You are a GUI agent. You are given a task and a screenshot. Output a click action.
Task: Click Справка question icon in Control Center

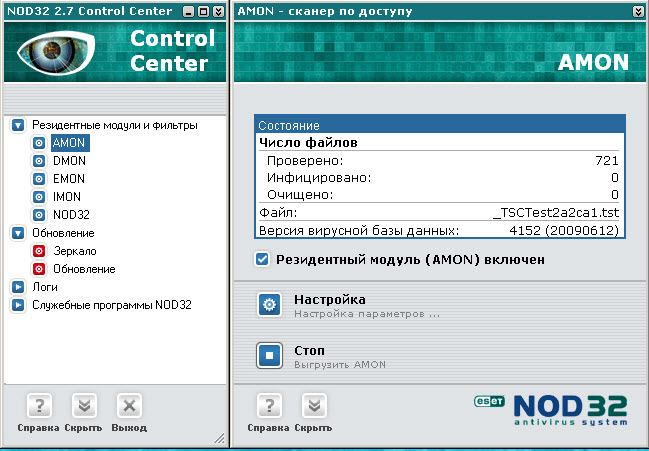click(39, 406)
